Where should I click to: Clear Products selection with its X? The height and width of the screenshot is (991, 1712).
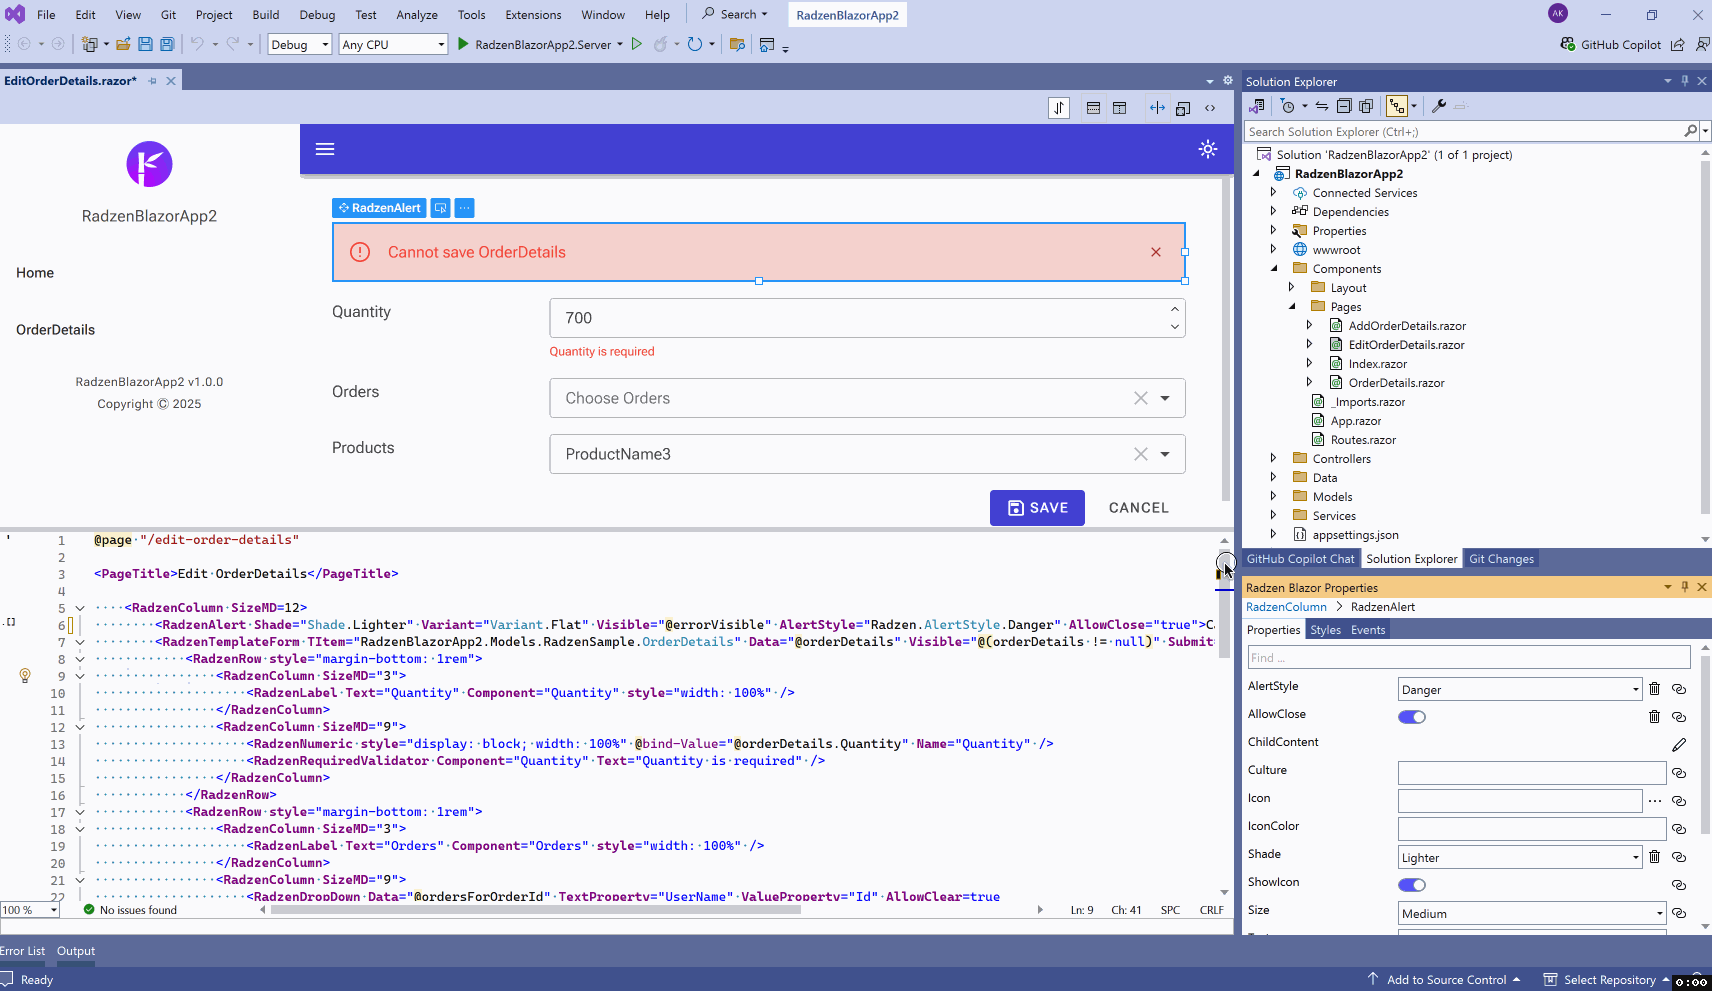click(1140, 454)
